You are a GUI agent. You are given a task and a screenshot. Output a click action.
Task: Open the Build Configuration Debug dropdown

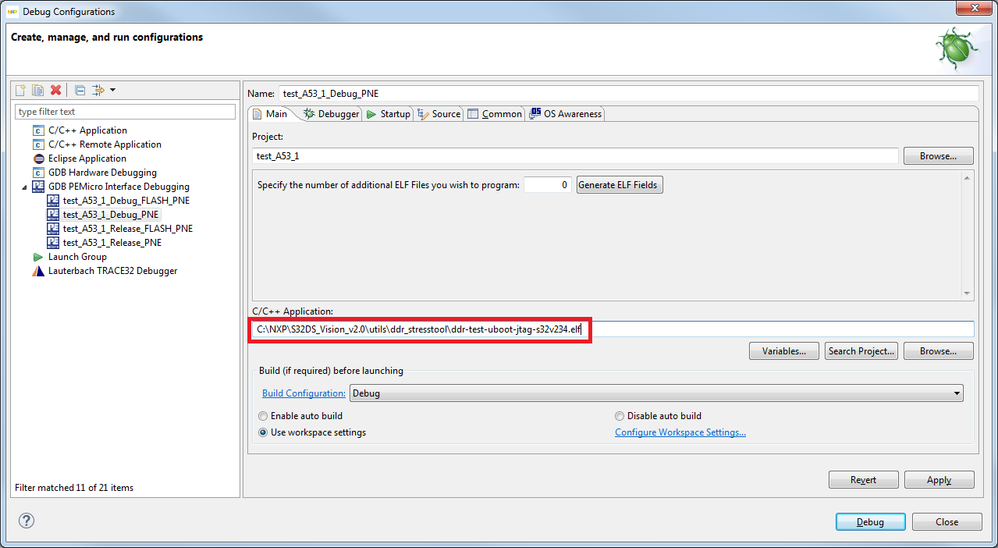point(656,393)
